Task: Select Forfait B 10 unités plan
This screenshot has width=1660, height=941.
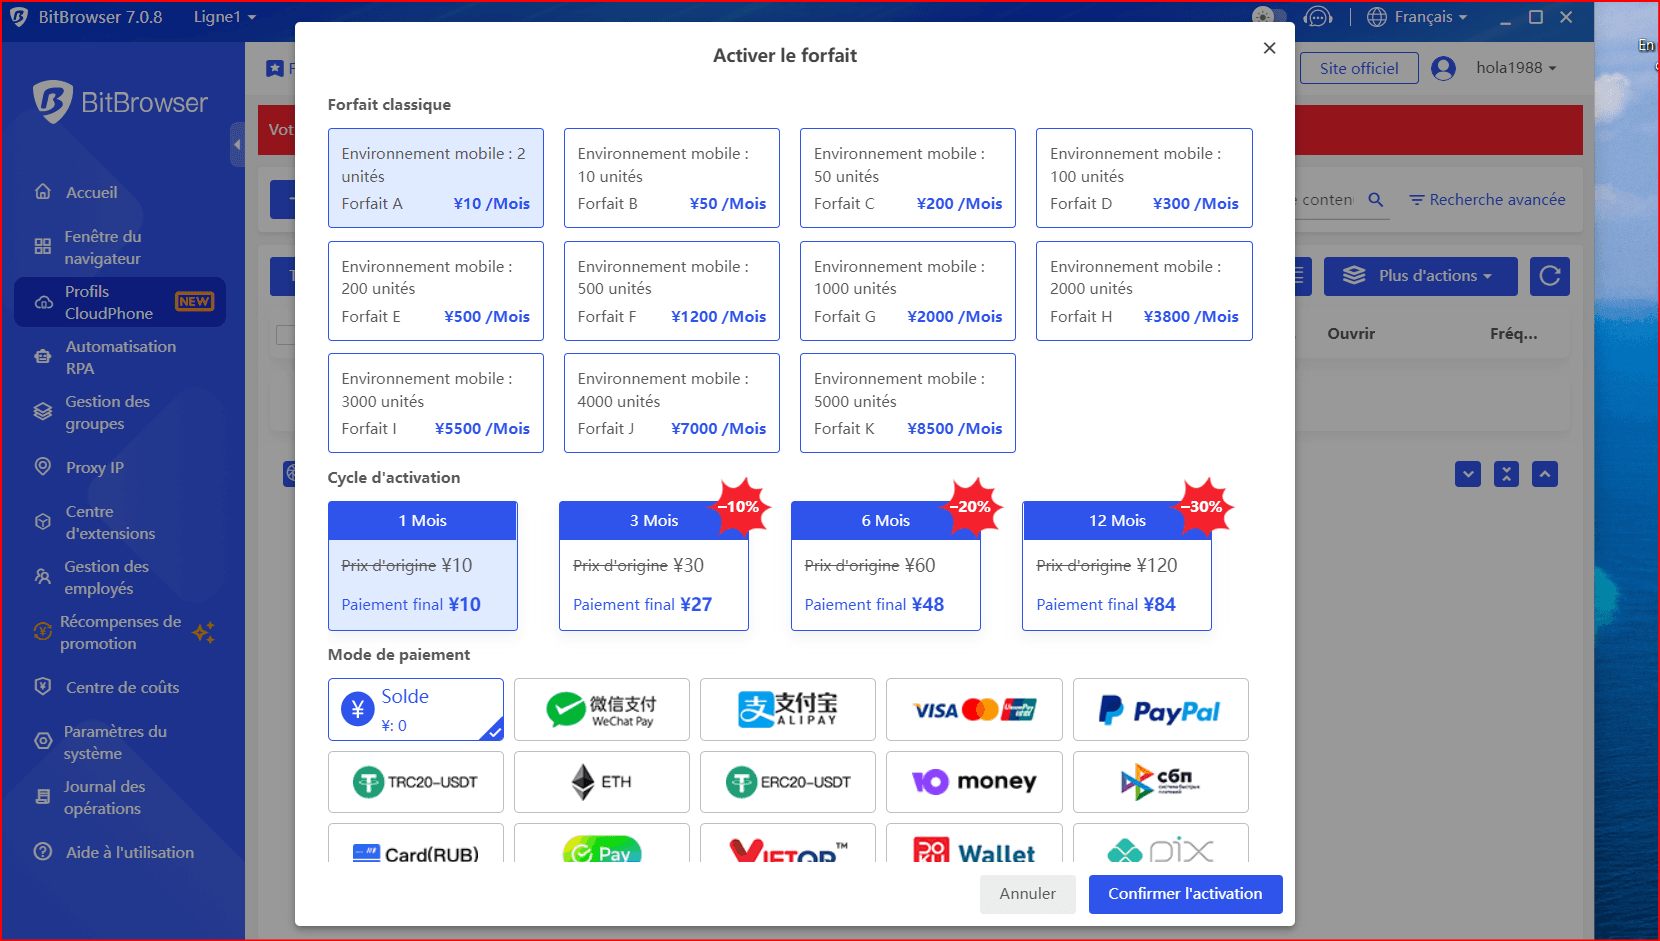Action: tap(671, 178)
